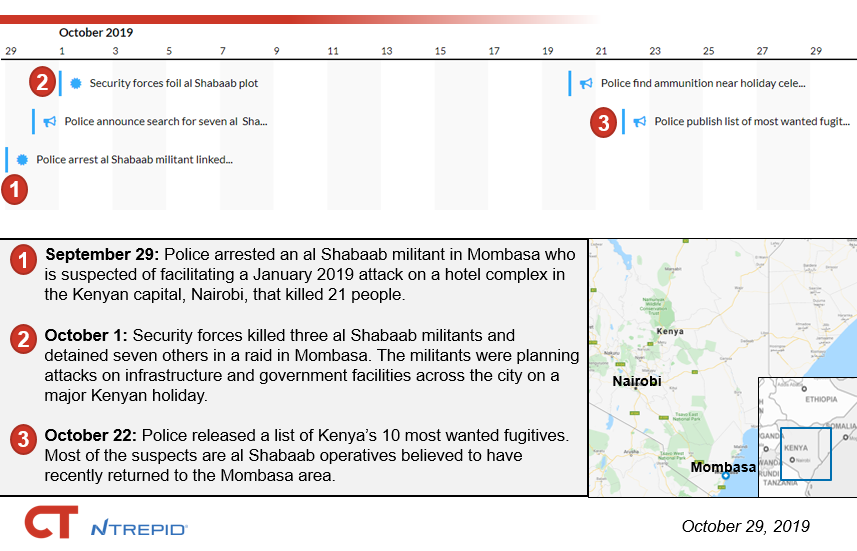Click the burst icon beside 'Police arrest al Shabaab militant'
This screenshot has width=857, height=551.
pos(22,160)
